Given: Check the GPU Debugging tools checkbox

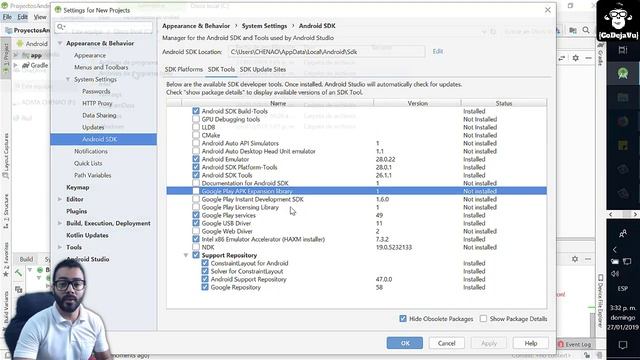Looking at the screenshot, I should point(196,119).
